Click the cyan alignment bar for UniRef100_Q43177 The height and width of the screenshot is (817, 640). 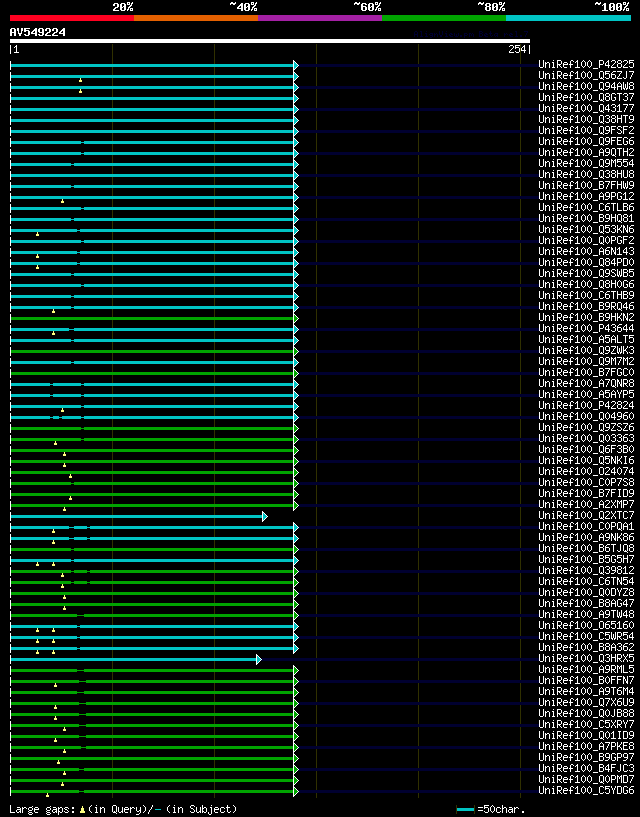[x=152, y=109]
